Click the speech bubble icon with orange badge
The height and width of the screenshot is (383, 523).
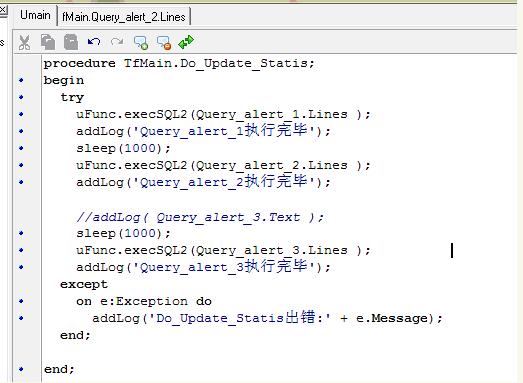(164, 43)
